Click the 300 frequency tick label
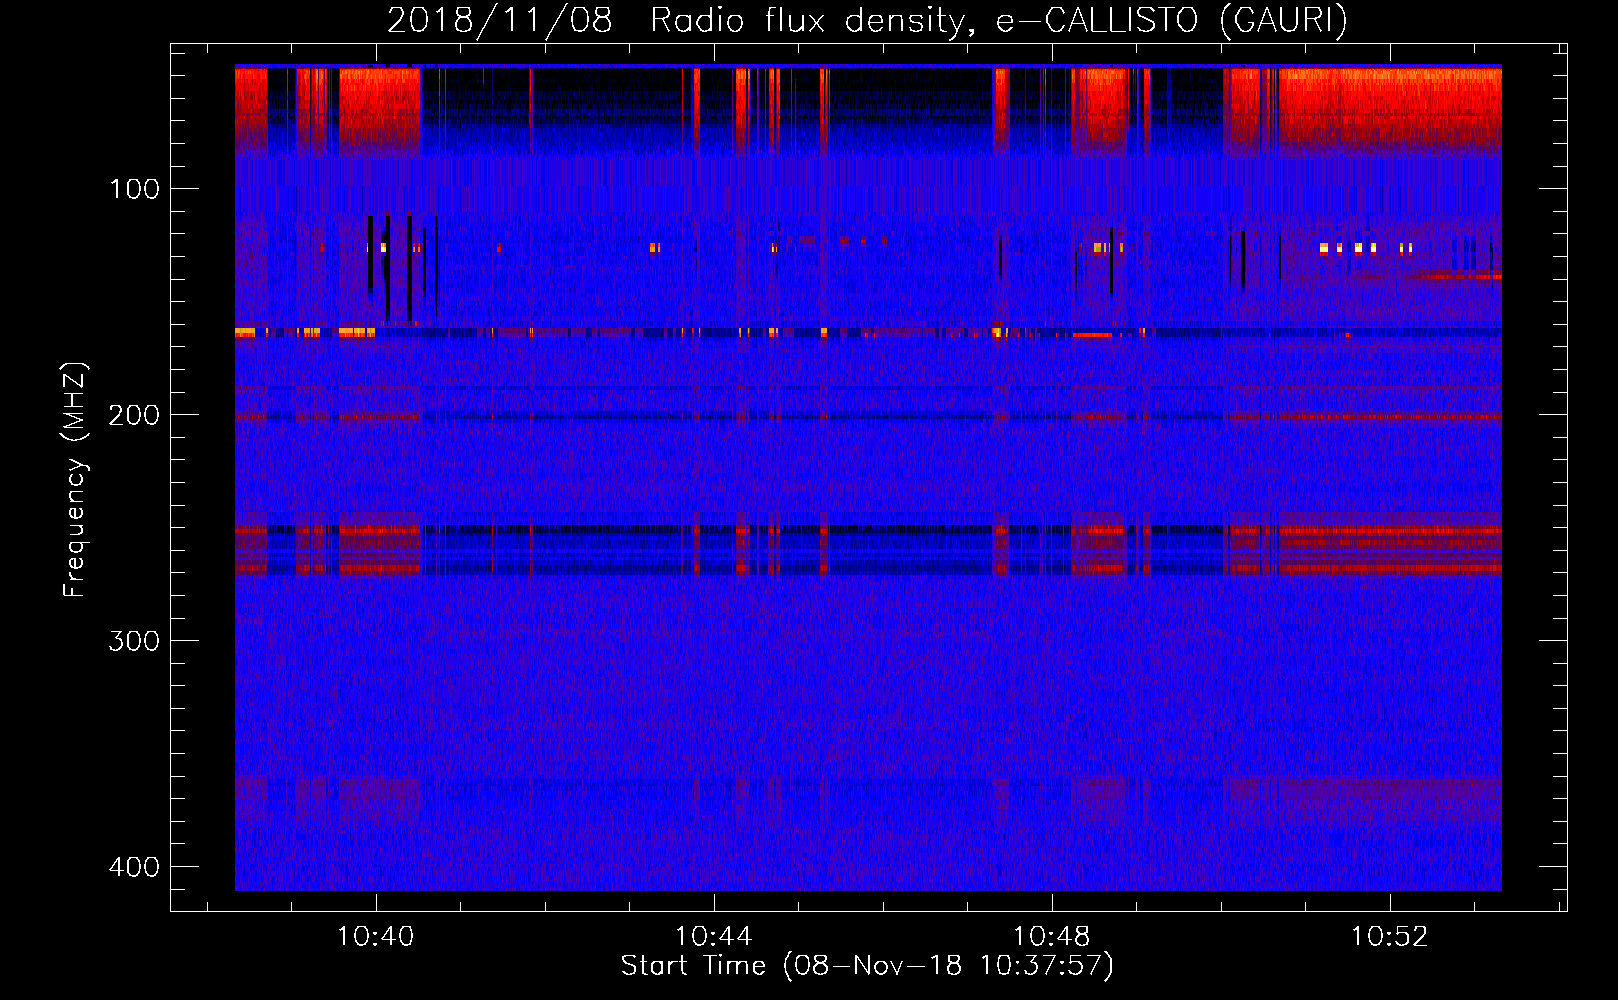This screenshot has width=1618, height=1000. coord(134,641)
